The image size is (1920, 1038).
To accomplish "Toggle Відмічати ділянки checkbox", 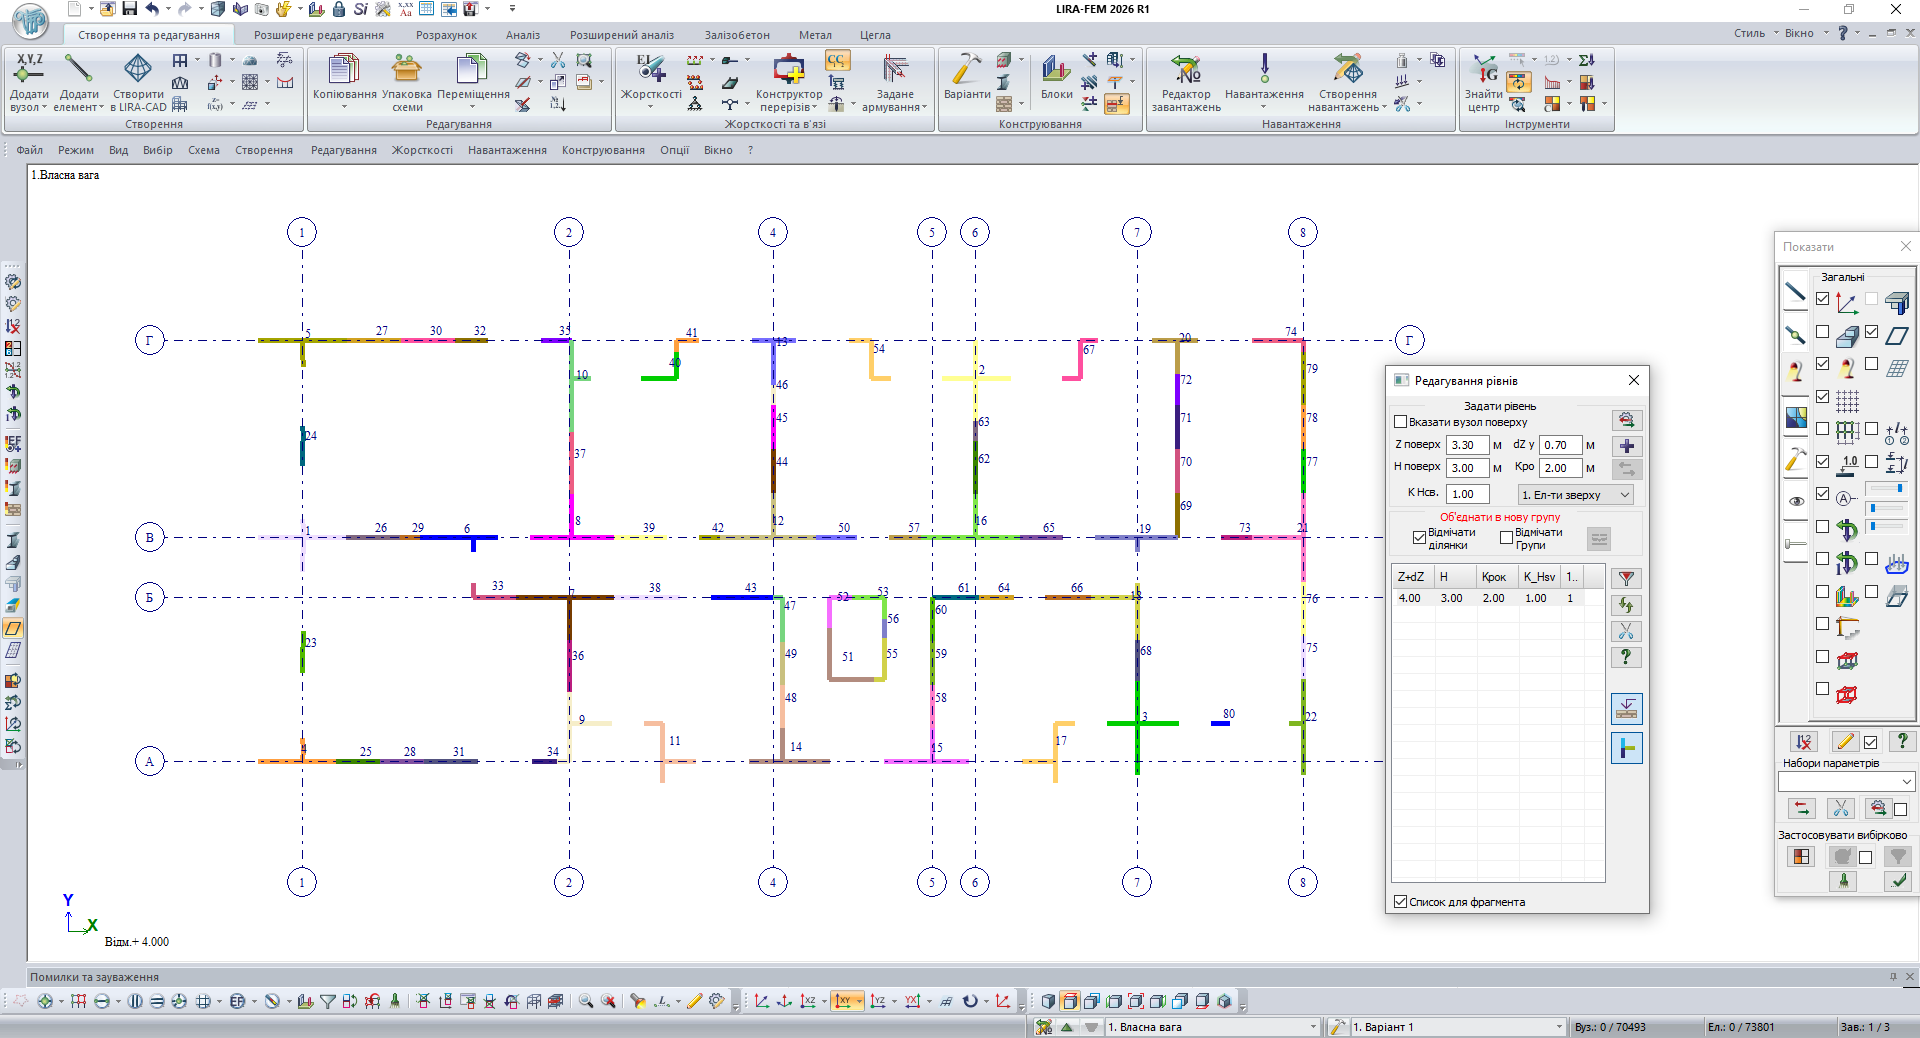I will [x=1419, y=538].
